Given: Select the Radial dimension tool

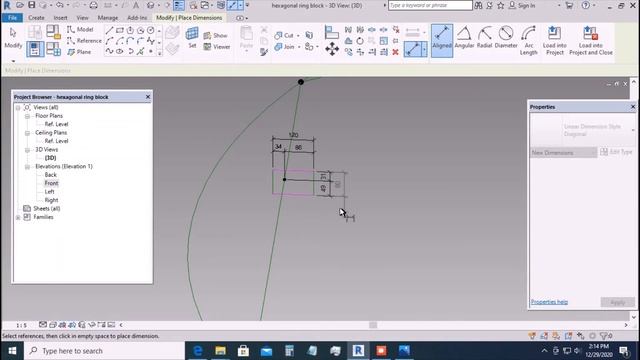Looking at the screenshot, I should pyautogui.click(x=484, y=38).
